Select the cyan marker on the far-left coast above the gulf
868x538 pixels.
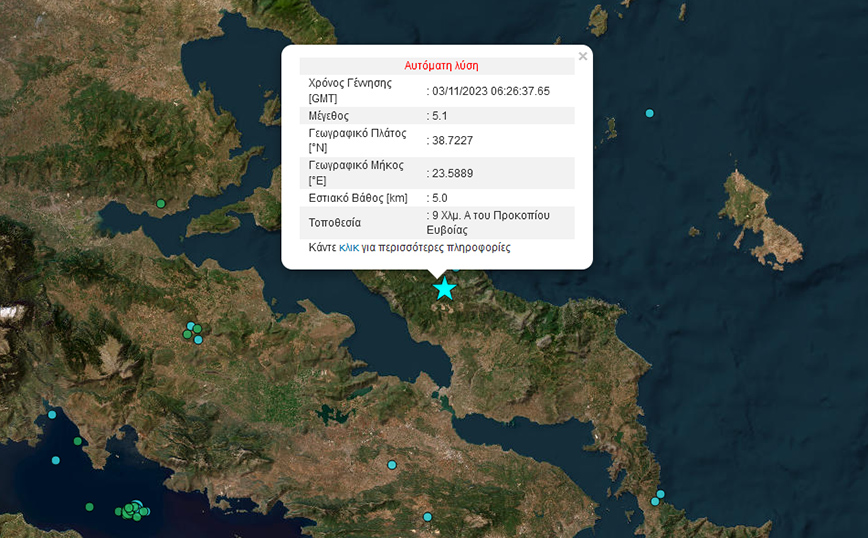(x=52, y=415)
